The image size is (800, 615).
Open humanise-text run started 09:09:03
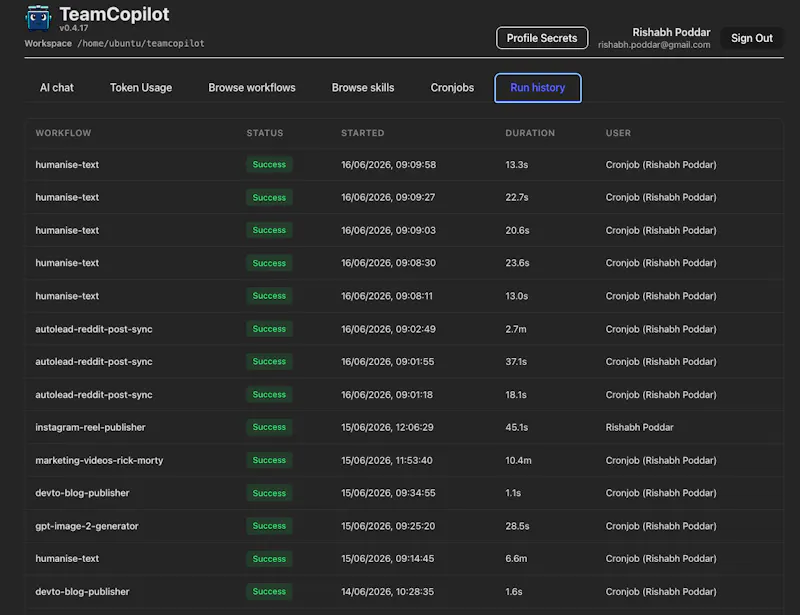tap(404, 230)
